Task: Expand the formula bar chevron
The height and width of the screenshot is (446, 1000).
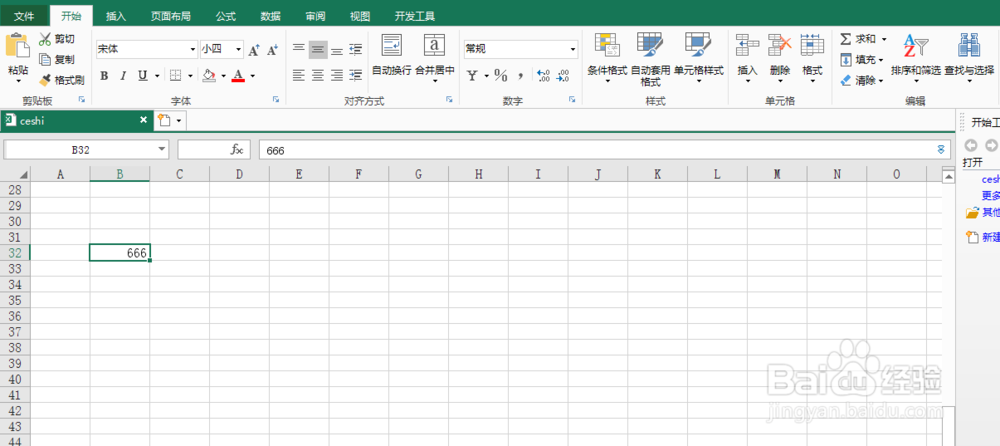Action: tap(941, 149)
